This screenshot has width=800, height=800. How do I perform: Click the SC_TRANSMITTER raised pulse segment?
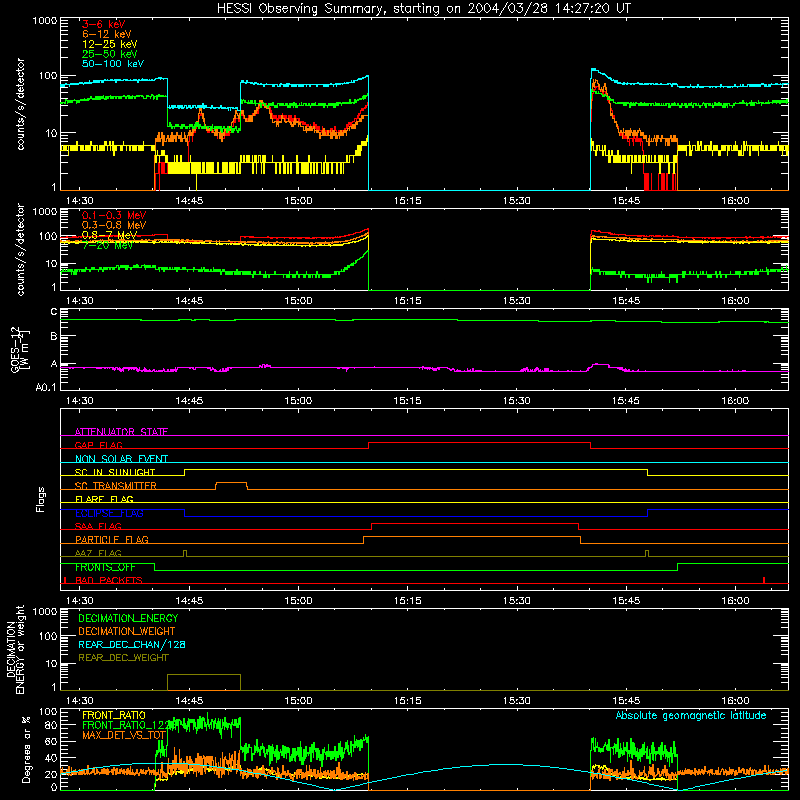(232, 483)
